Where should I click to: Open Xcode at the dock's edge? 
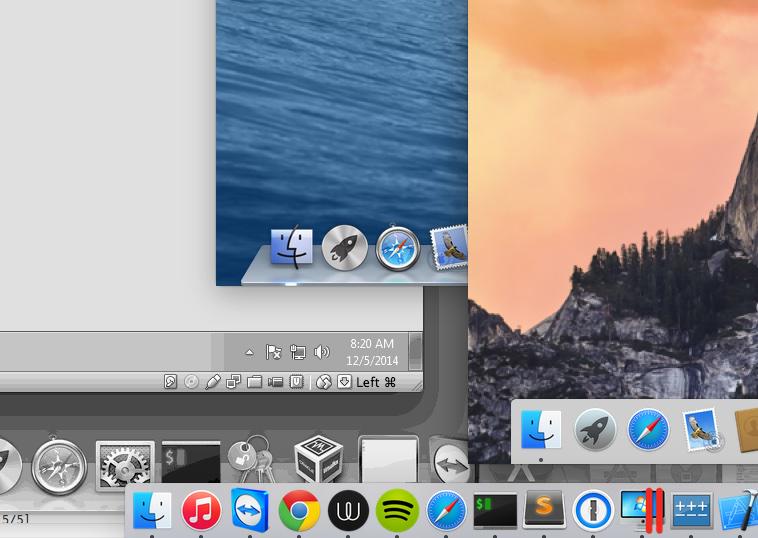coord(739,510)
